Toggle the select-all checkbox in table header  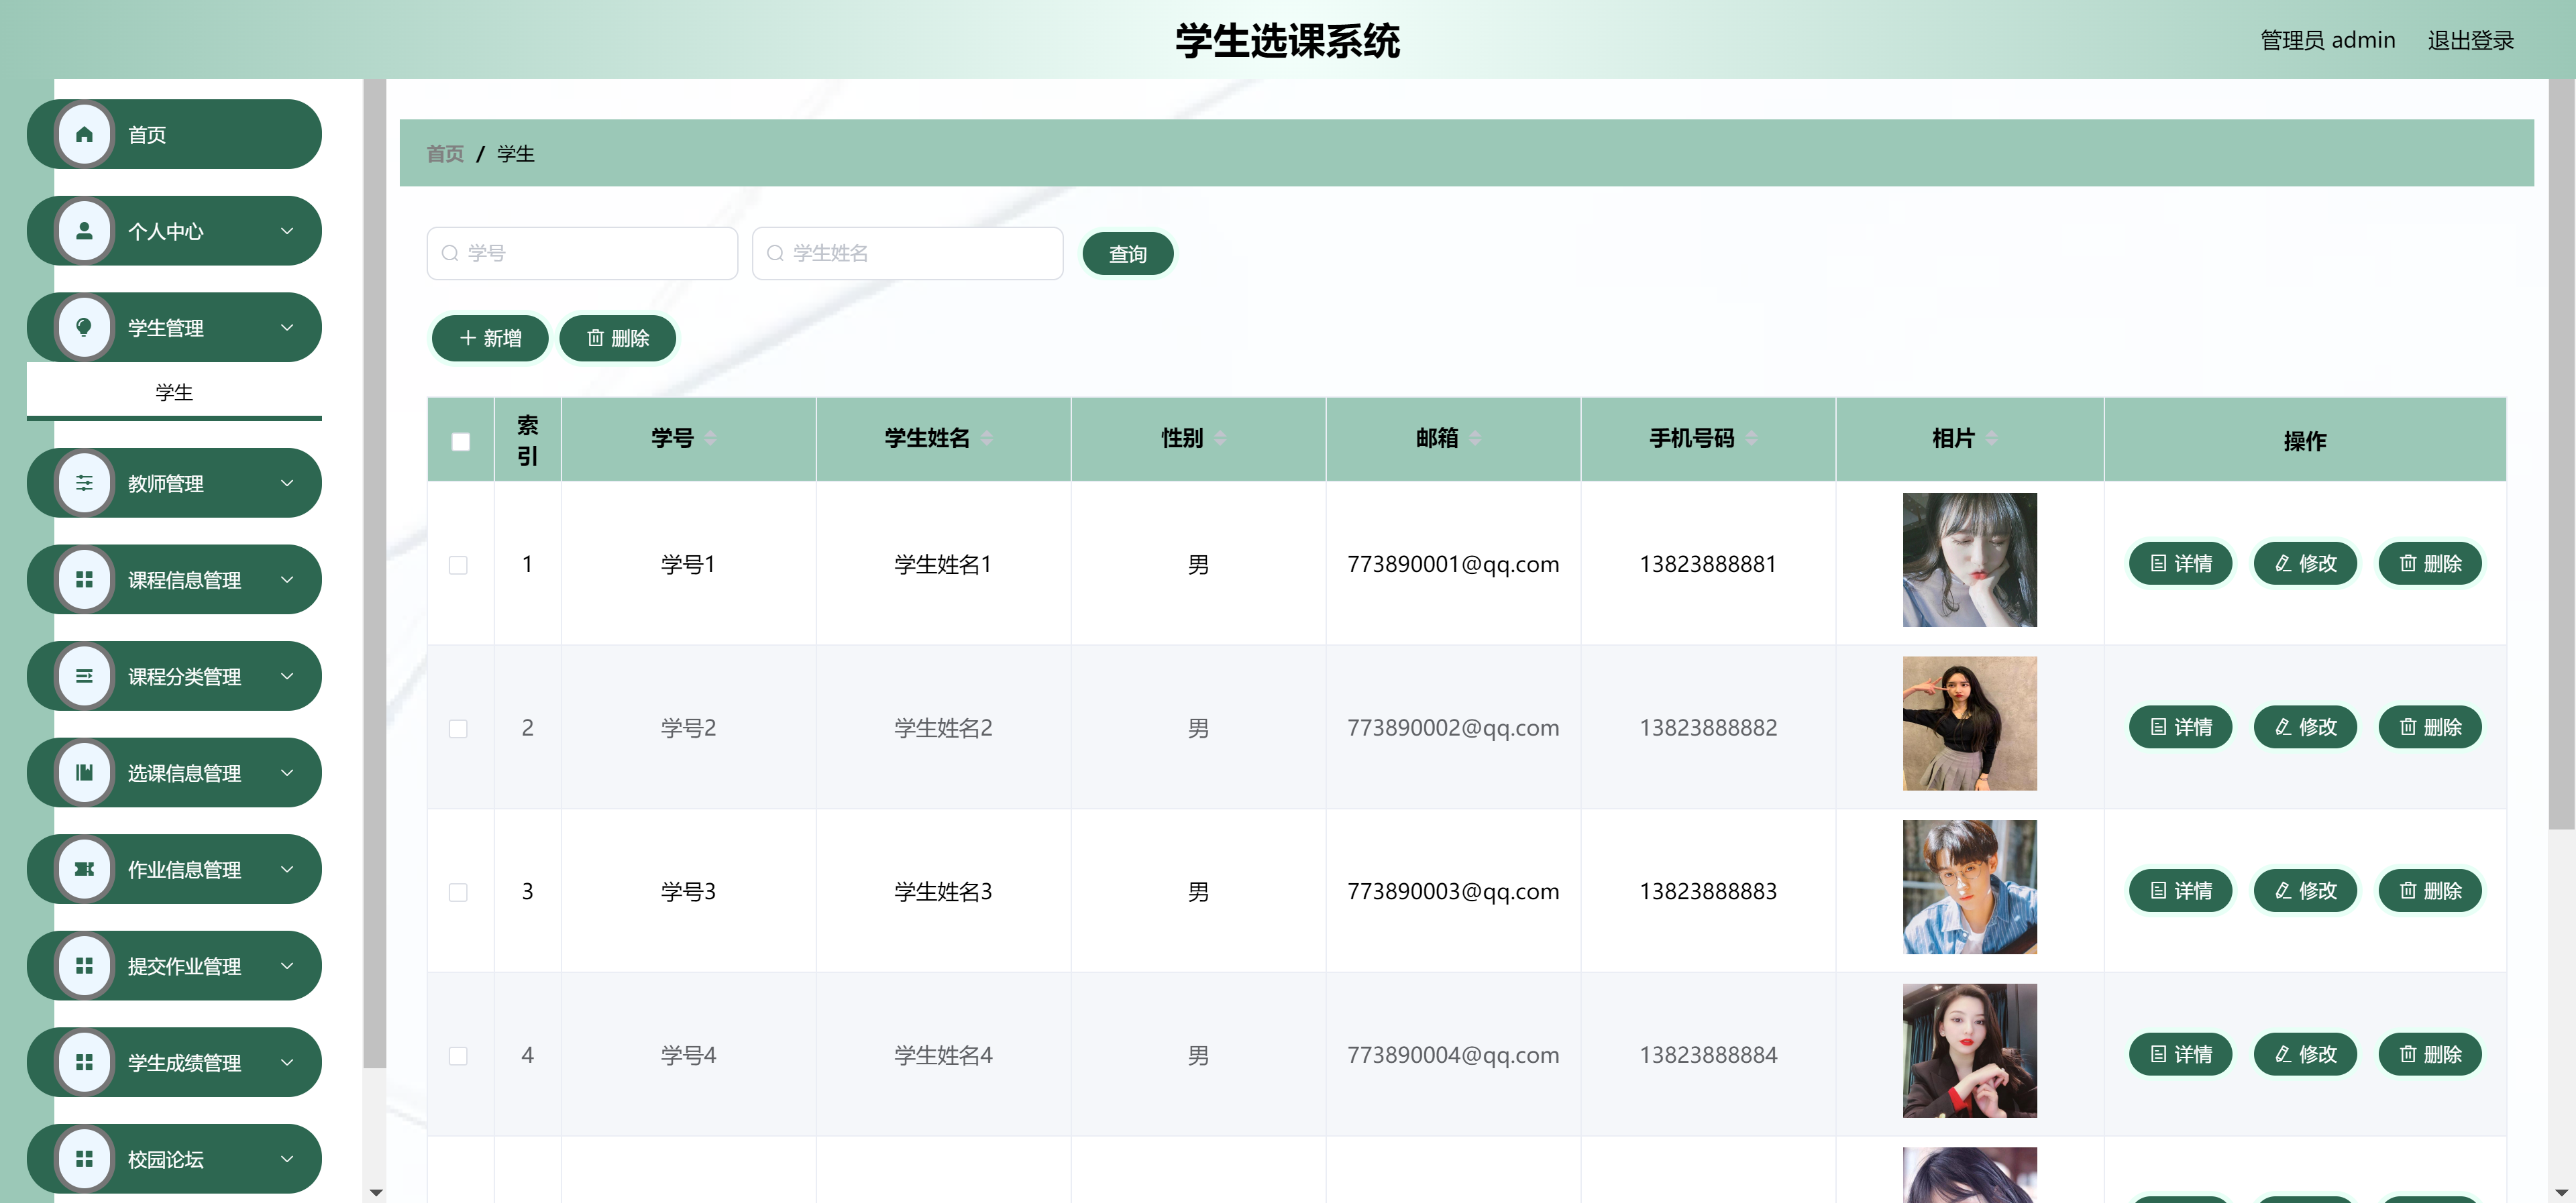[x=460, y=440]
